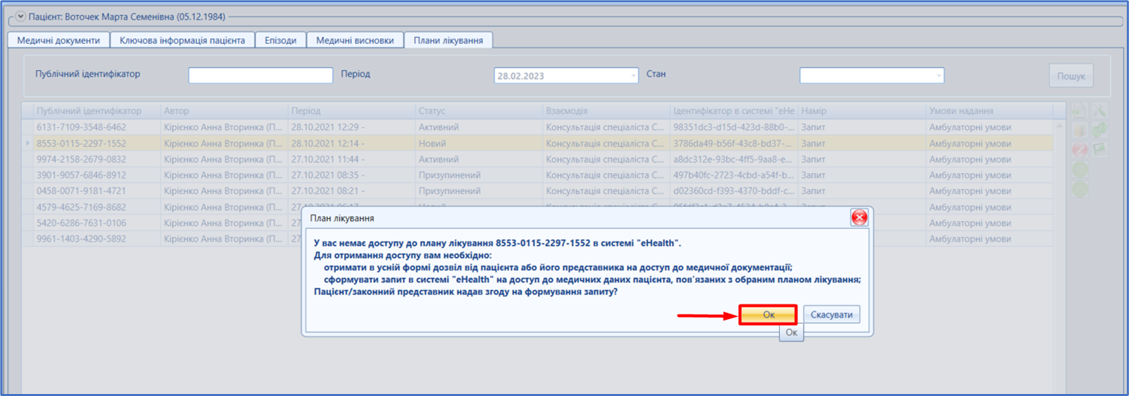Switch to the Медичні документи tab
Viewport: 1129px width, 396px height.
point(58,40)
